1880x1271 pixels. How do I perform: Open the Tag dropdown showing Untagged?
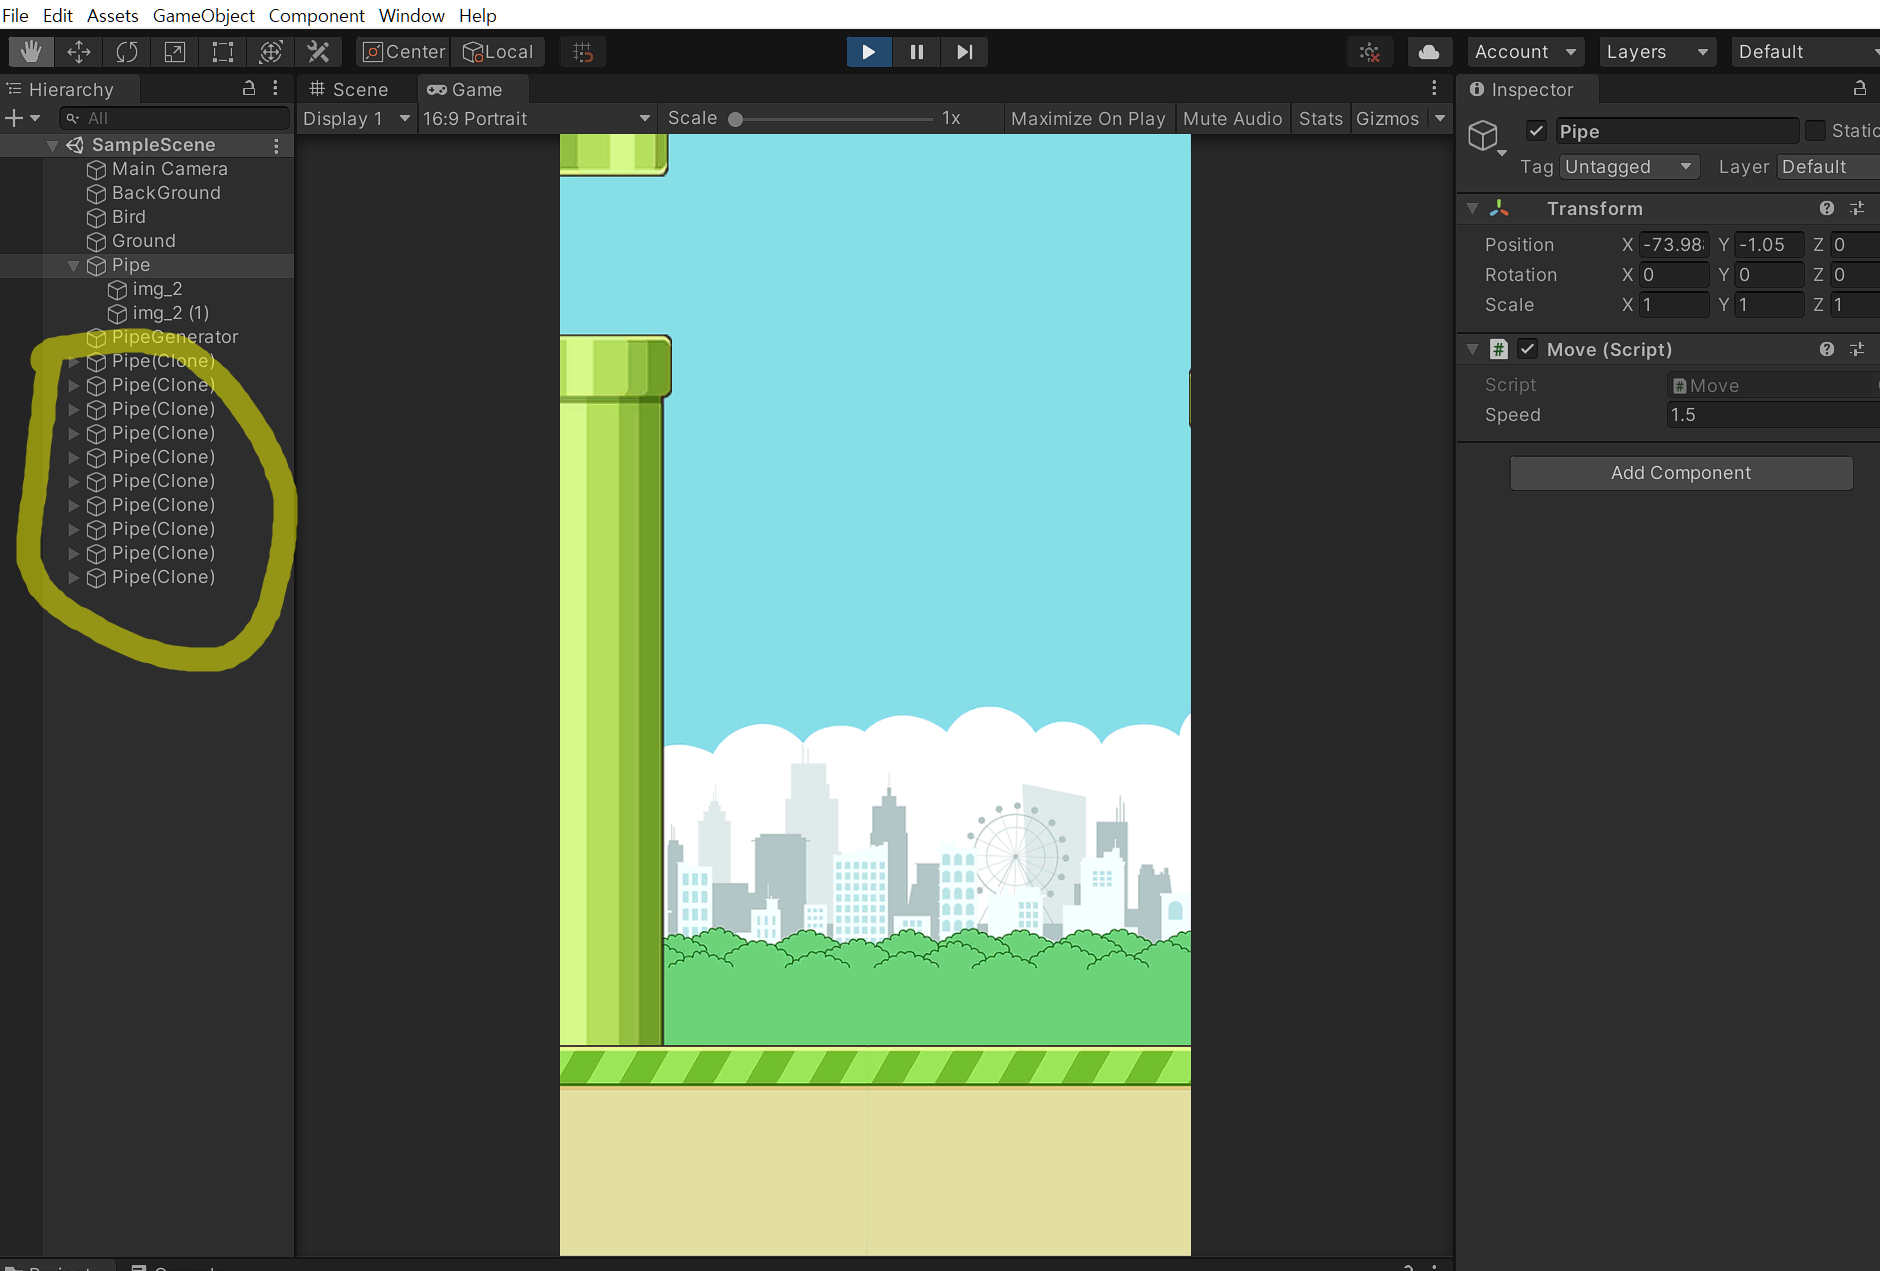pos(1629,167)
